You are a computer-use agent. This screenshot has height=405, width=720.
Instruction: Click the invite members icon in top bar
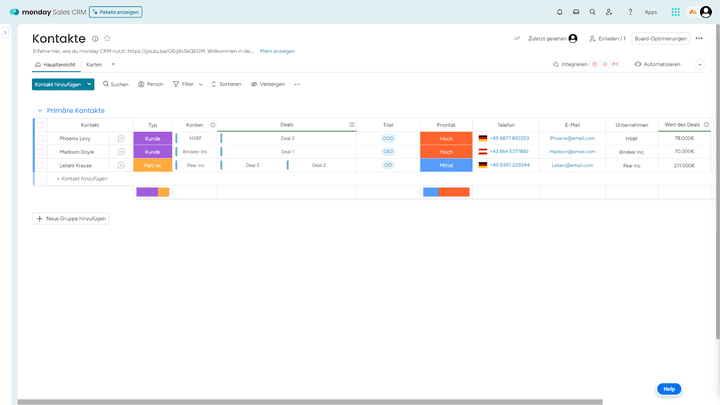tap(609, 12)
